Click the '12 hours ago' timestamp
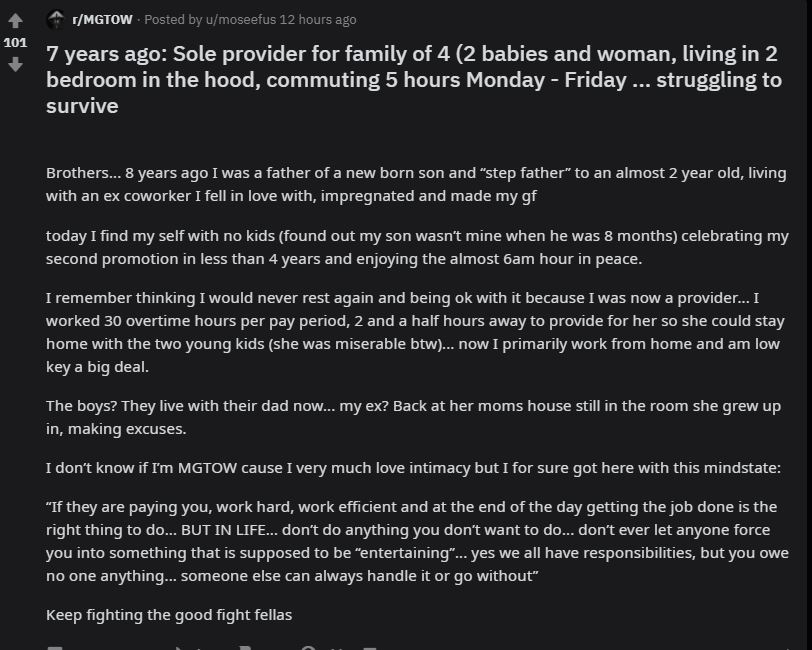This screenshot has height=650, width=812. [318, 19]
